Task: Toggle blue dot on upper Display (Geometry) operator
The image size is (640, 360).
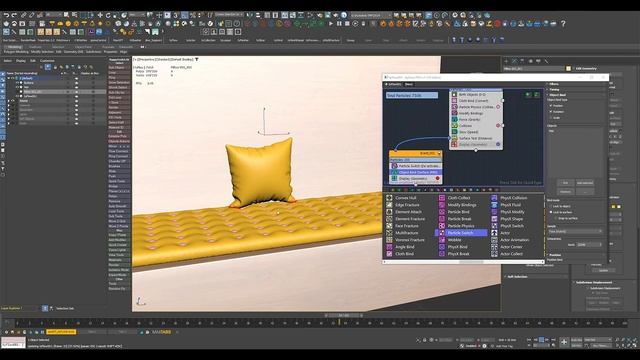Action: (498, 144)
